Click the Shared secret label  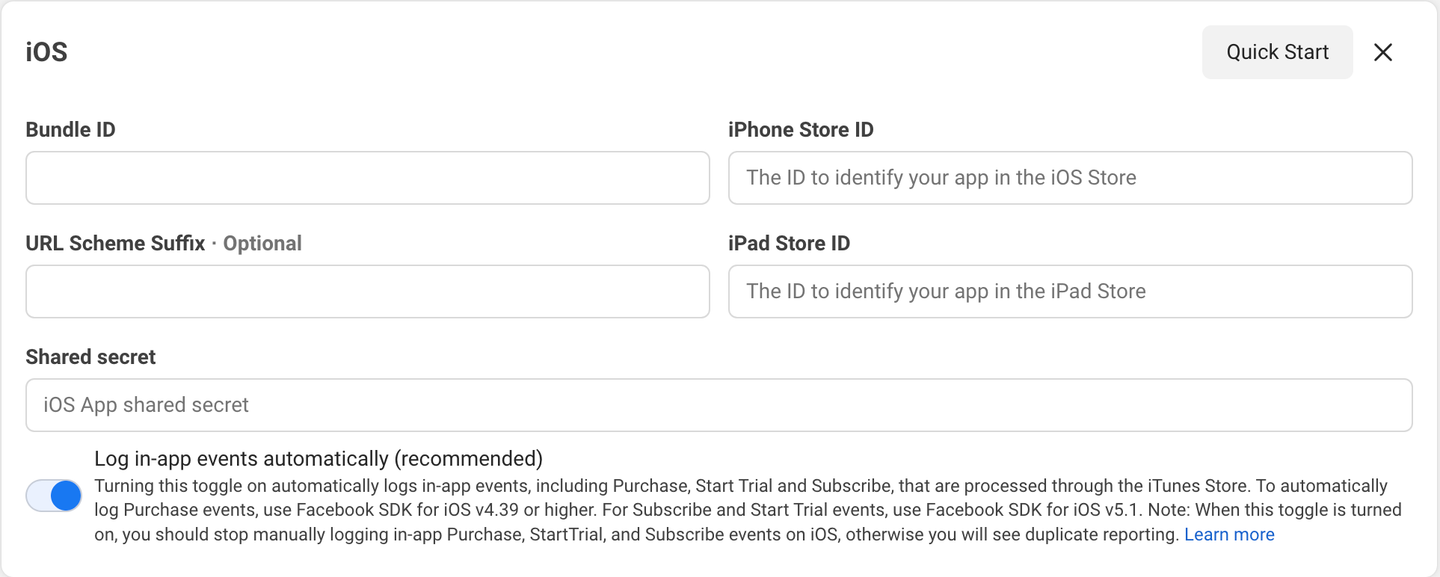tap(91, 357)
